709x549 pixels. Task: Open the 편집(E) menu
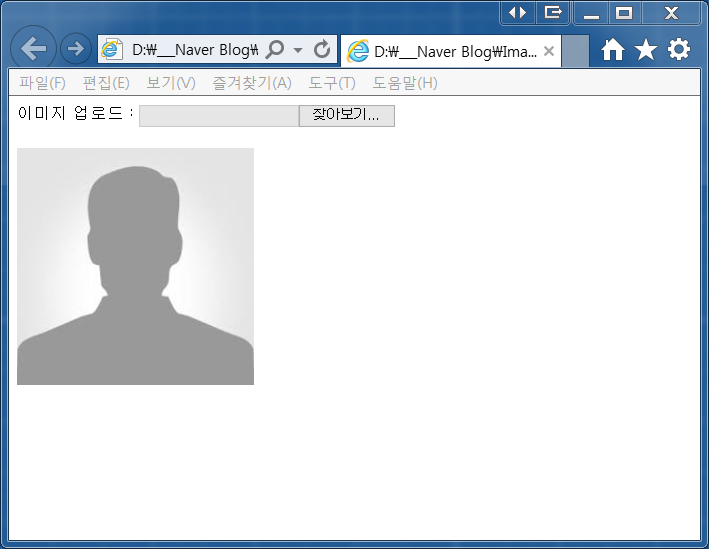click(x=106, y=83)
